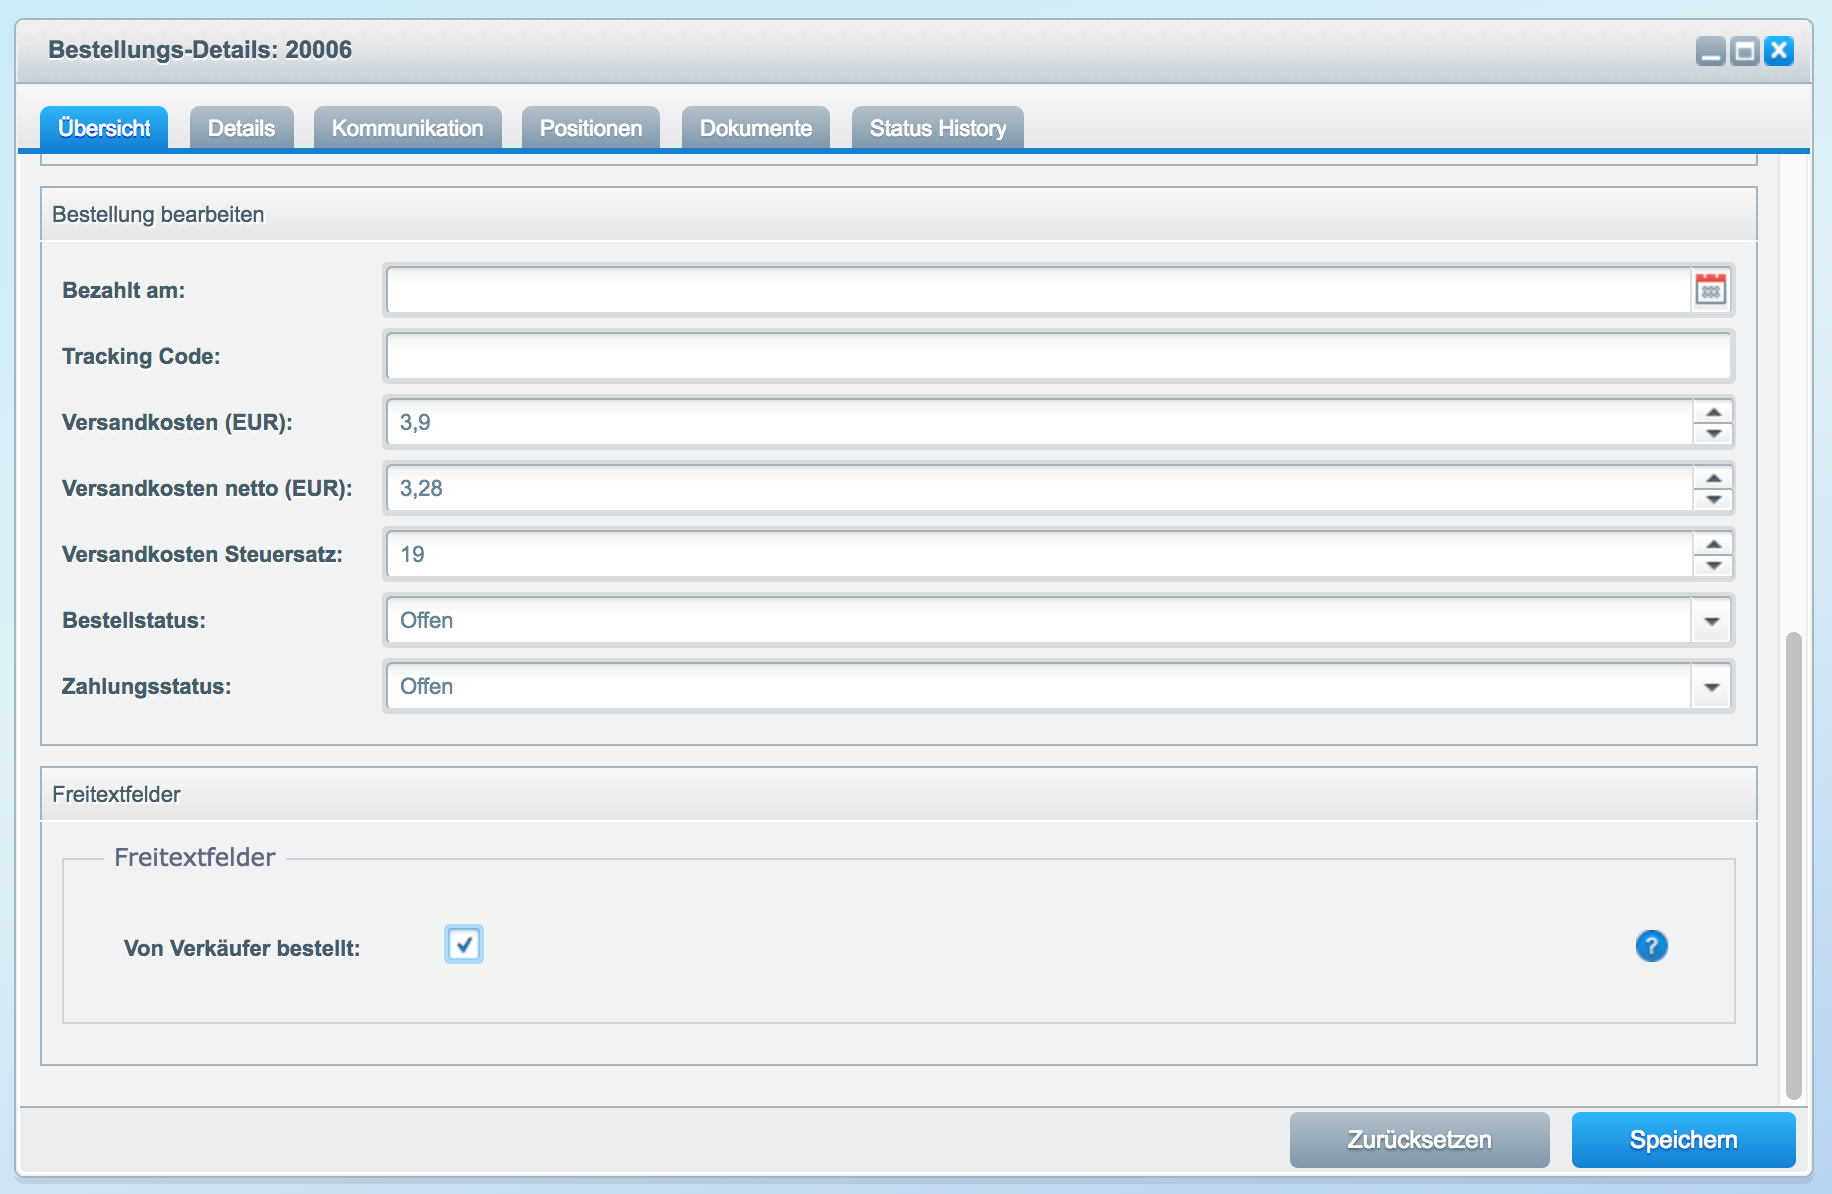Click the Von Verkäufer bestellt label

242,948
